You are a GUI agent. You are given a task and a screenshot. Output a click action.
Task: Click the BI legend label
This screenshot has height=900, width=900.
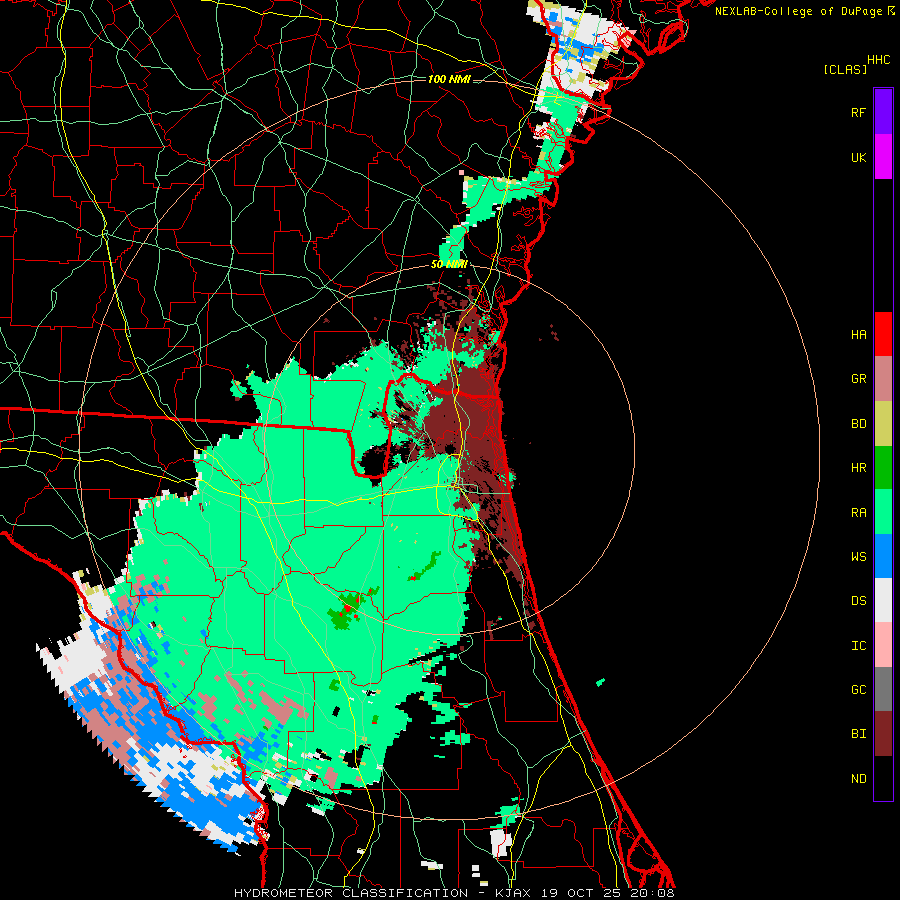pyautogui.click(x=859, y=734)
